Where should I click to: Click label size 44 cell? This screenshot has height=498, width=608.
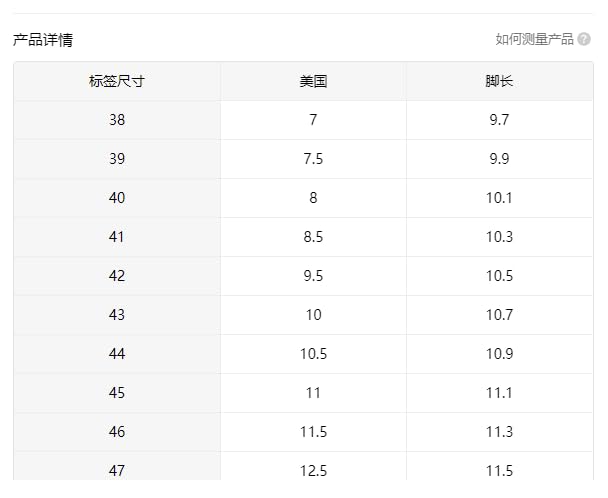click(117, 354)
